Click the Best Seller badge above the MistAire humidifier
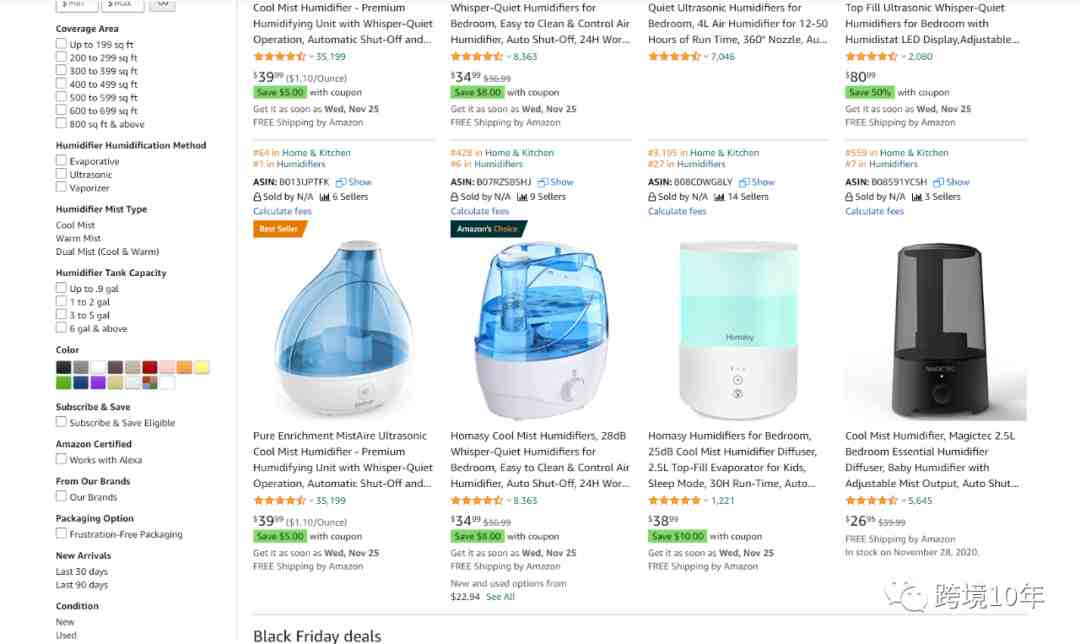The image size is (1080, 644). [x=279, y=229]
